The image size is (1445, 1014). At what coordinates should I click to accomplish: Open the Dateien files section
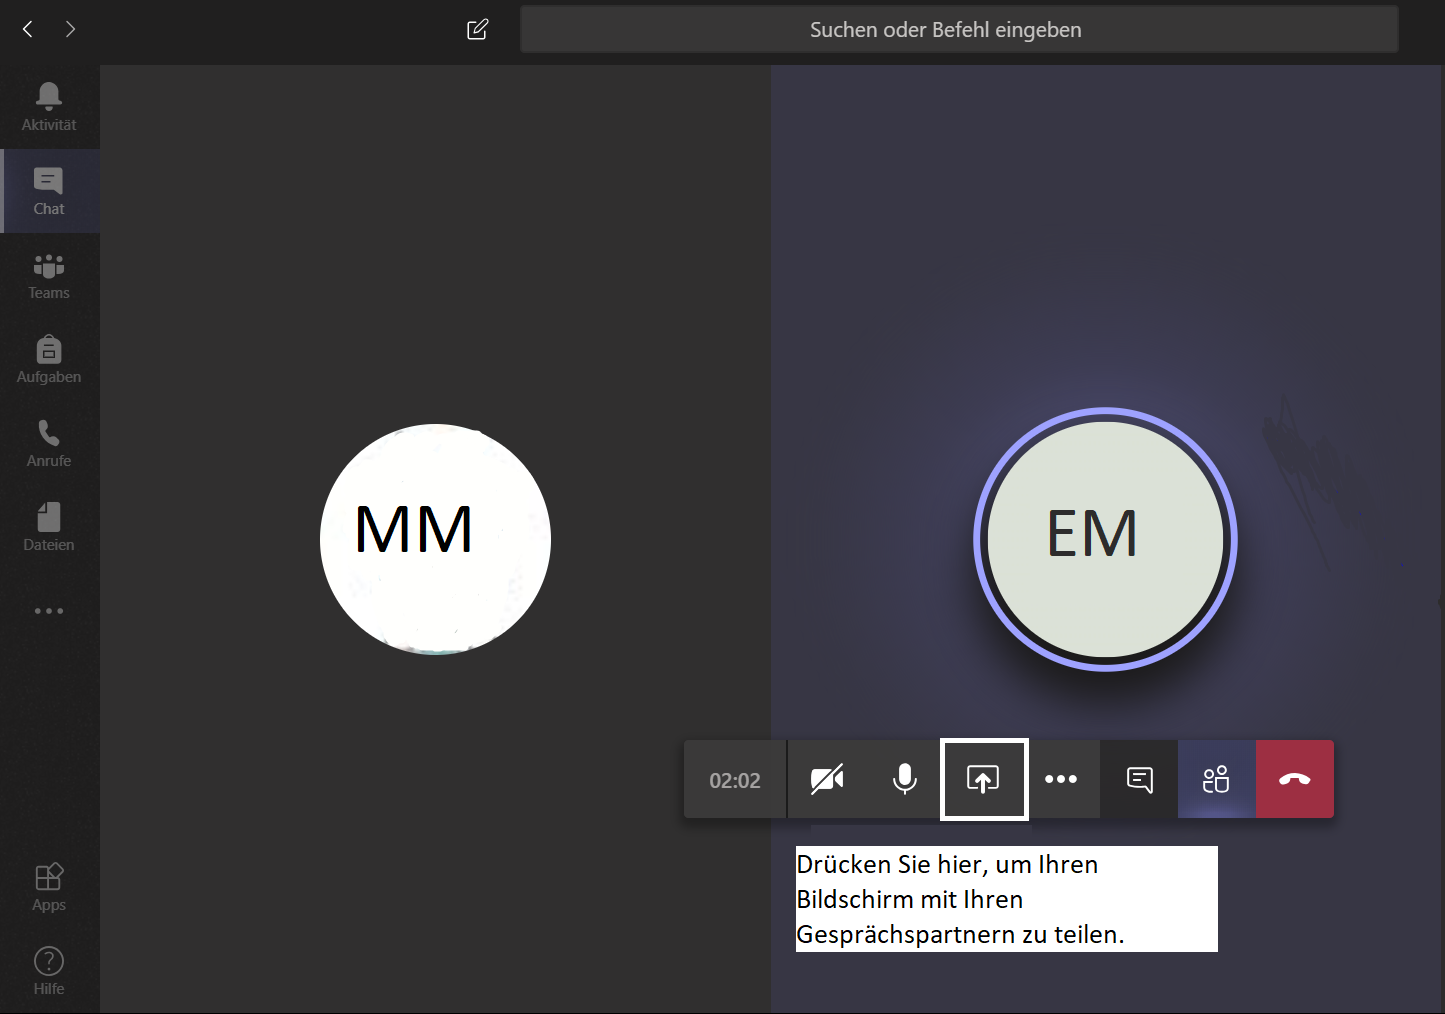pos(49,527)
